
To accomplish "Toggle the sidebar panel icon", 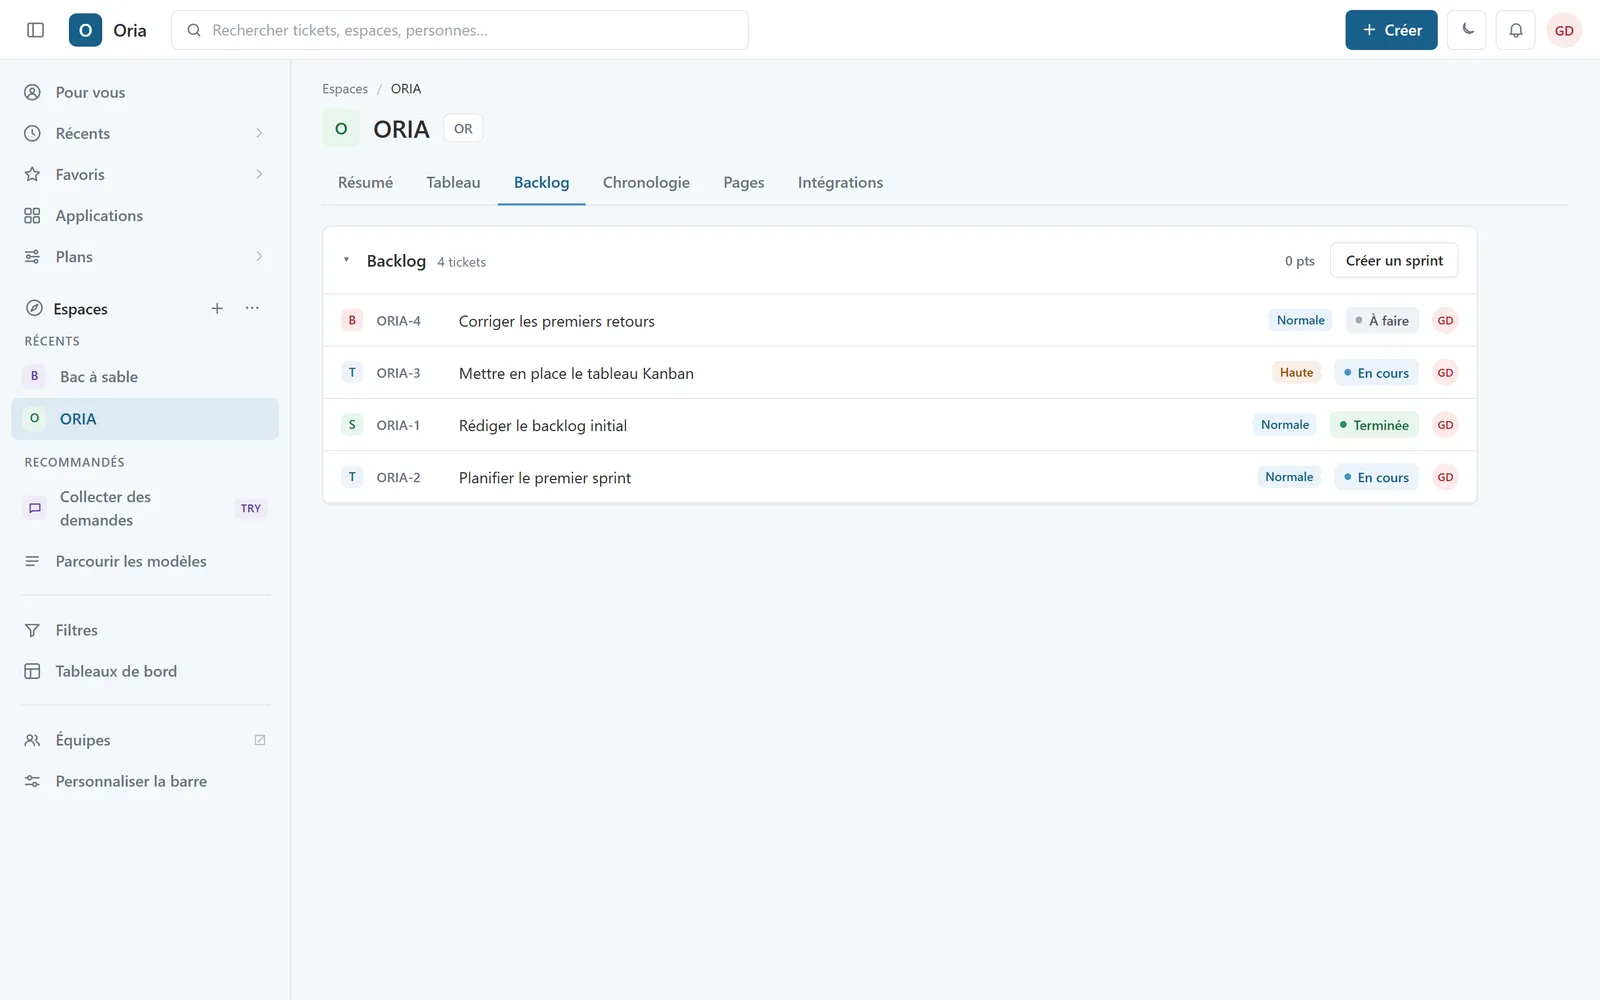I will tap(35, 30).
